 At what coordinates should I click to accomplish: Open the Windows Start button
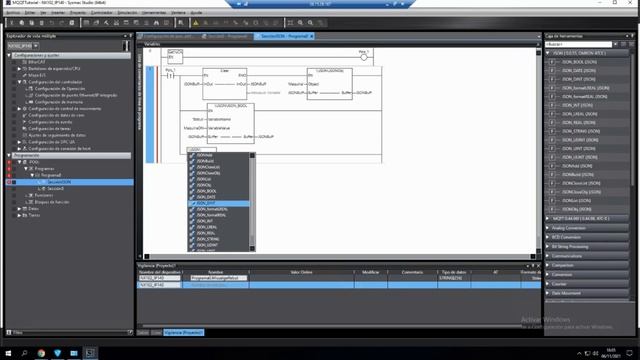coord(8,353)
